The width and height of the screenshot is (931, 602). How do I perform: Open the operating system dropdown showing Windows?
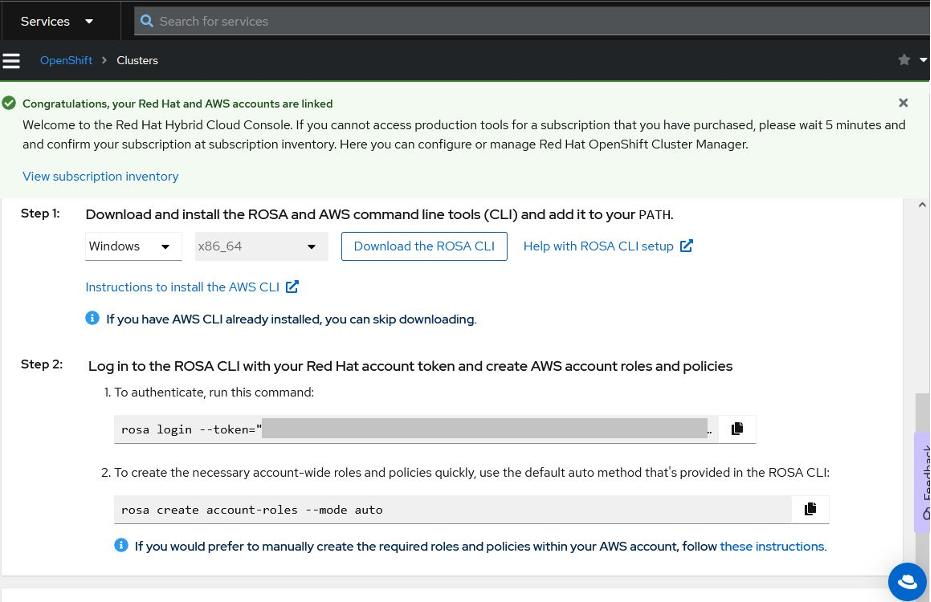tap(133, 245)
